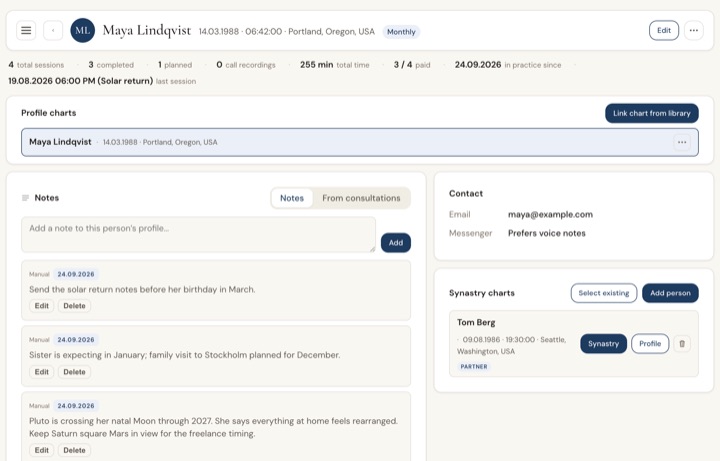Click the Maya Lindqvist header name
Image resolution: width=720 pixels, height=461 pixels.
[x=146, y=30]
